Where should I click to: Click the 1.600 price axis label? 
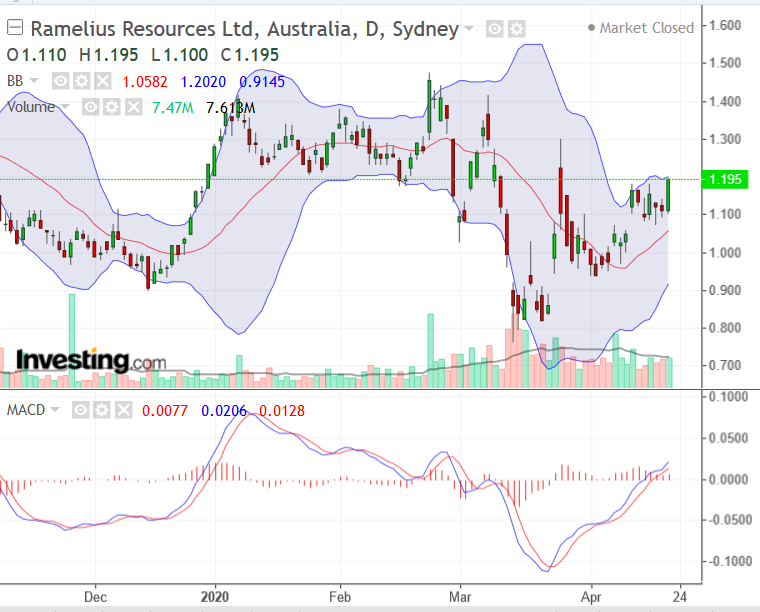click(x=725, y=25)
